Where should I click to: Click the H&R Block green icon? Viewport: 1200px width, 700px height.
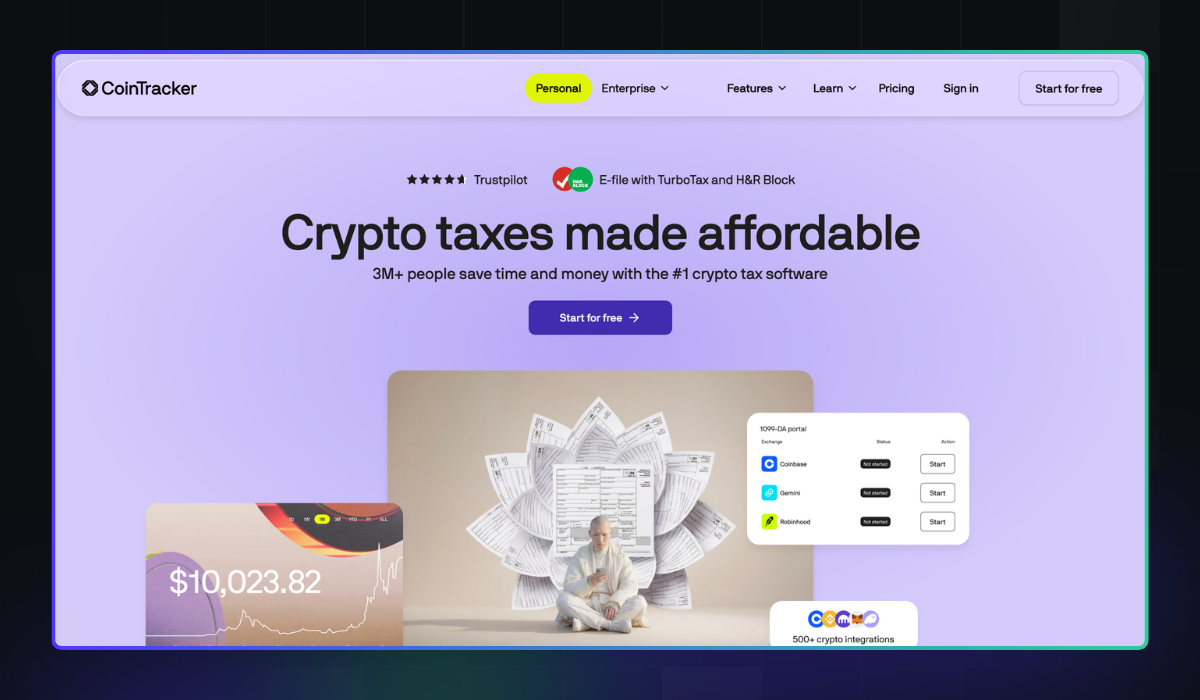(x=581, y=179)
